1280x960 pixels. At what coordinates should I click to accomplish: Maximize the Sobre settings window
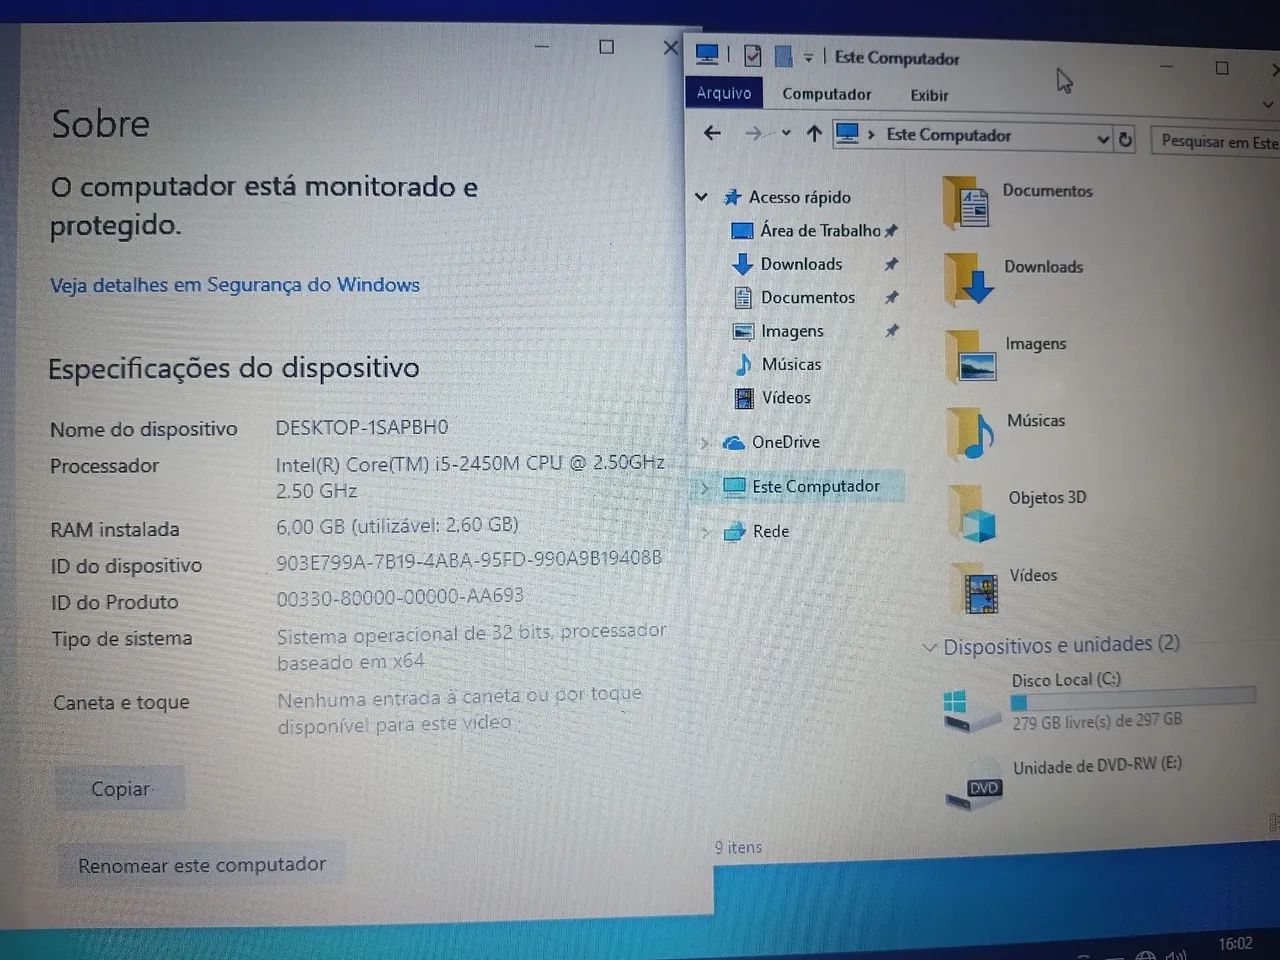click(606, 46)
